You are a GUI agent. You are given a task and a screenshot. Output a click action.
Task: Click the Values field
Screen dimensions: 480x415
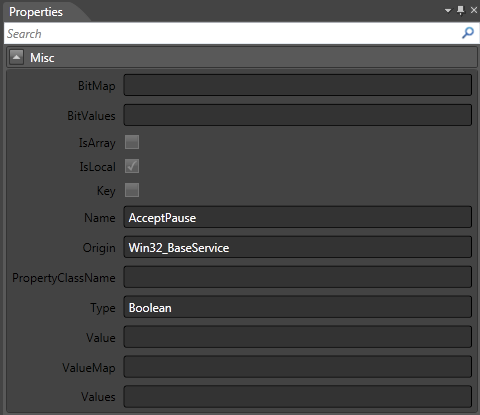click(x=298, y=397)
